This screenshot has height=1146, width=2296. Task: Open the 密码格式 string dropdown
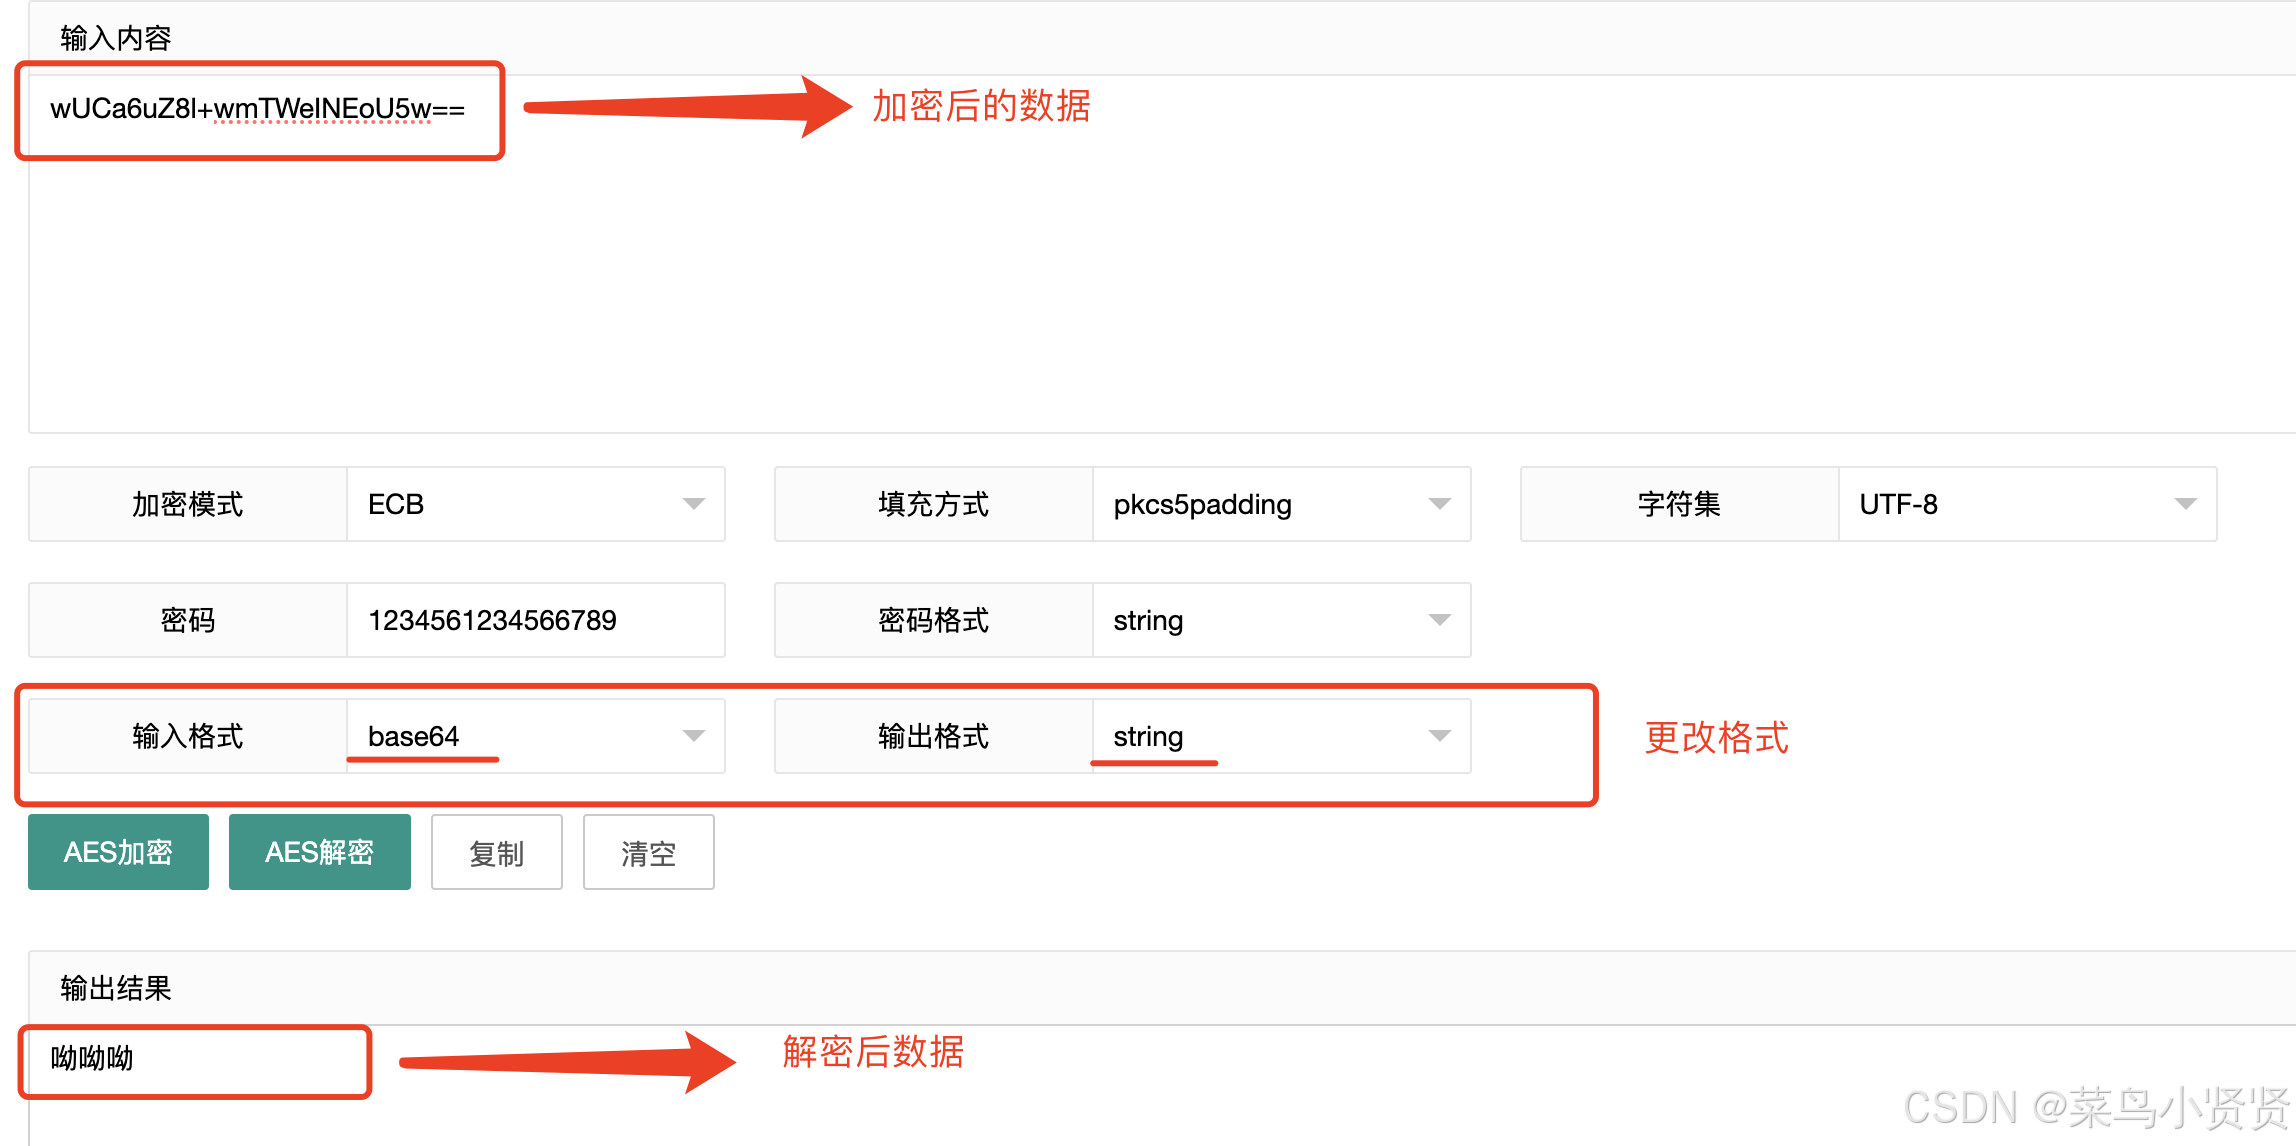coord(1280,620)
